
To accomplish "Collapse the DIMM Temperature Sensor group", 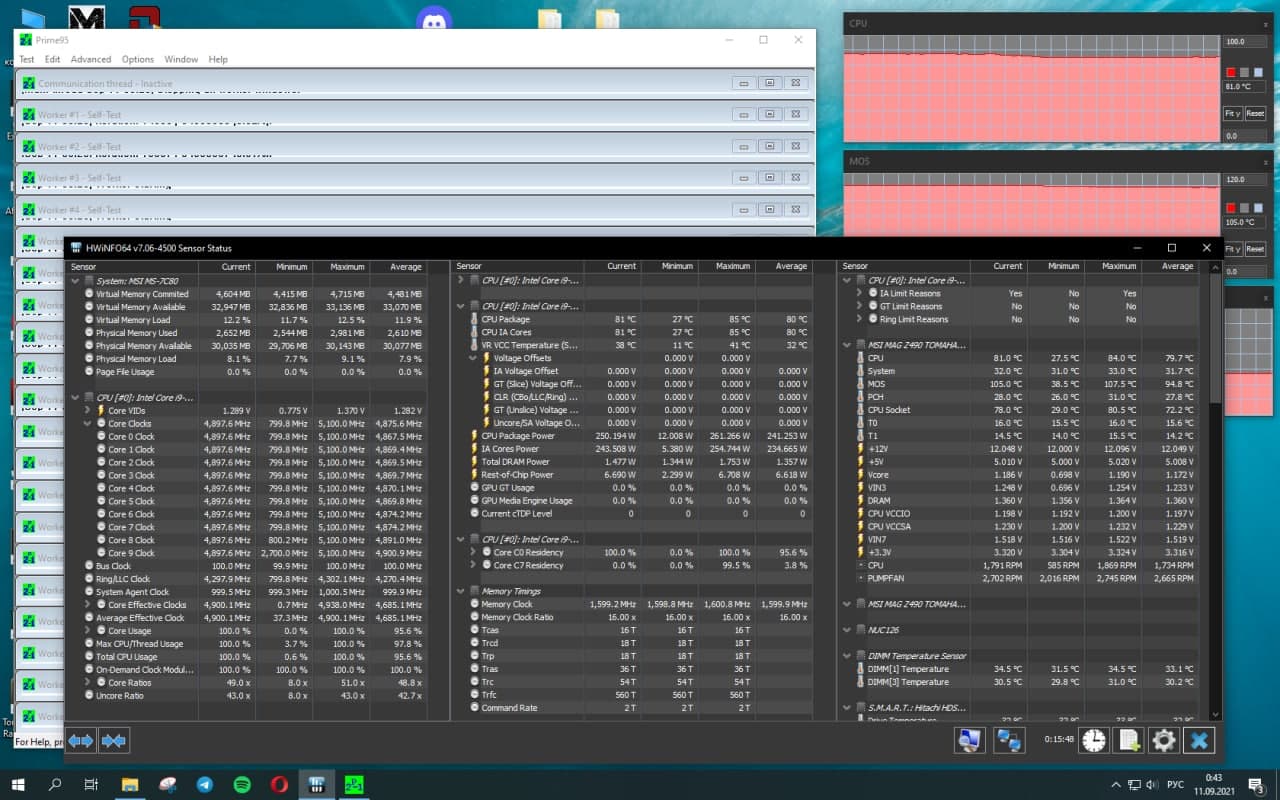I will tap(848, 656).
